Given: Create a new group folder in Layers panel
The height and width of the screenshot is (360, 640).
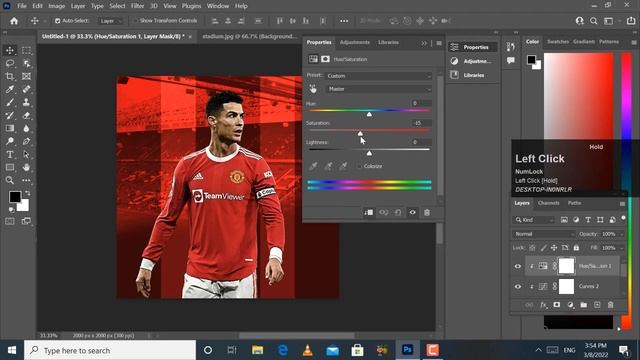Looking at the screenshot, I should click(x=584, y=305).
